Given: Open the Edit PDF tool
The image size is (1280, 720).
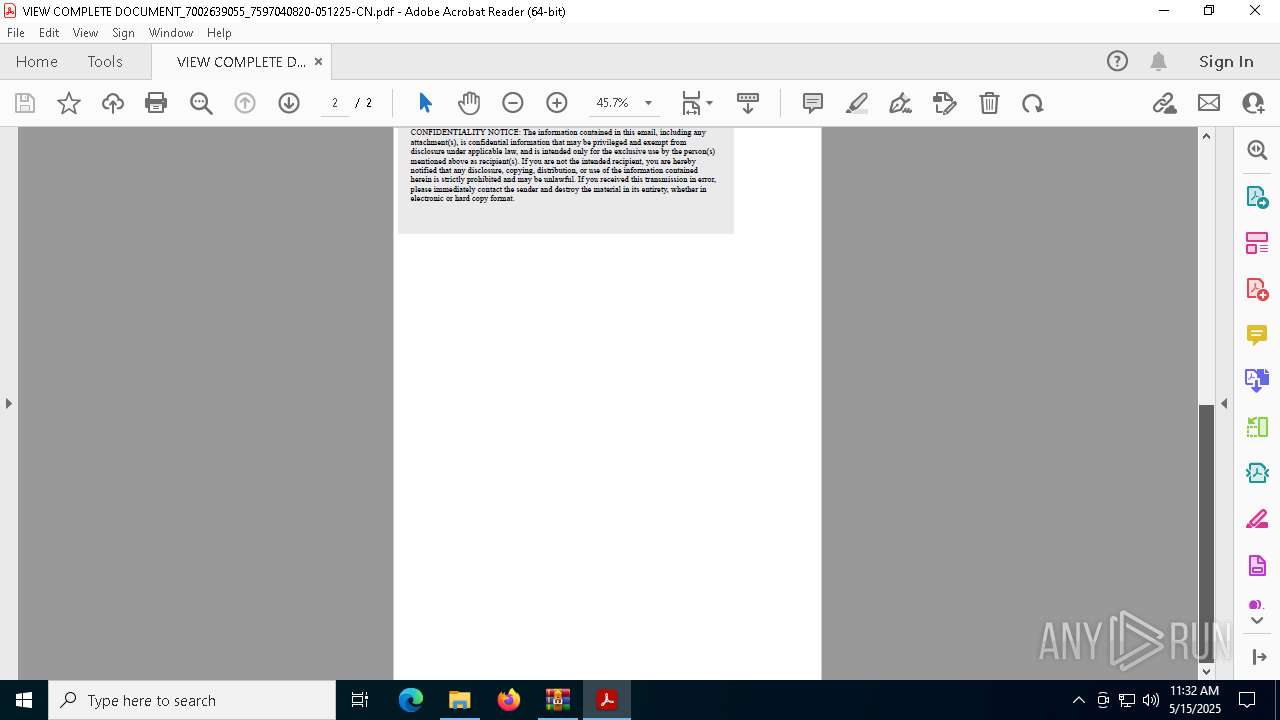Looking at the screenshot, I should [945, 103].
